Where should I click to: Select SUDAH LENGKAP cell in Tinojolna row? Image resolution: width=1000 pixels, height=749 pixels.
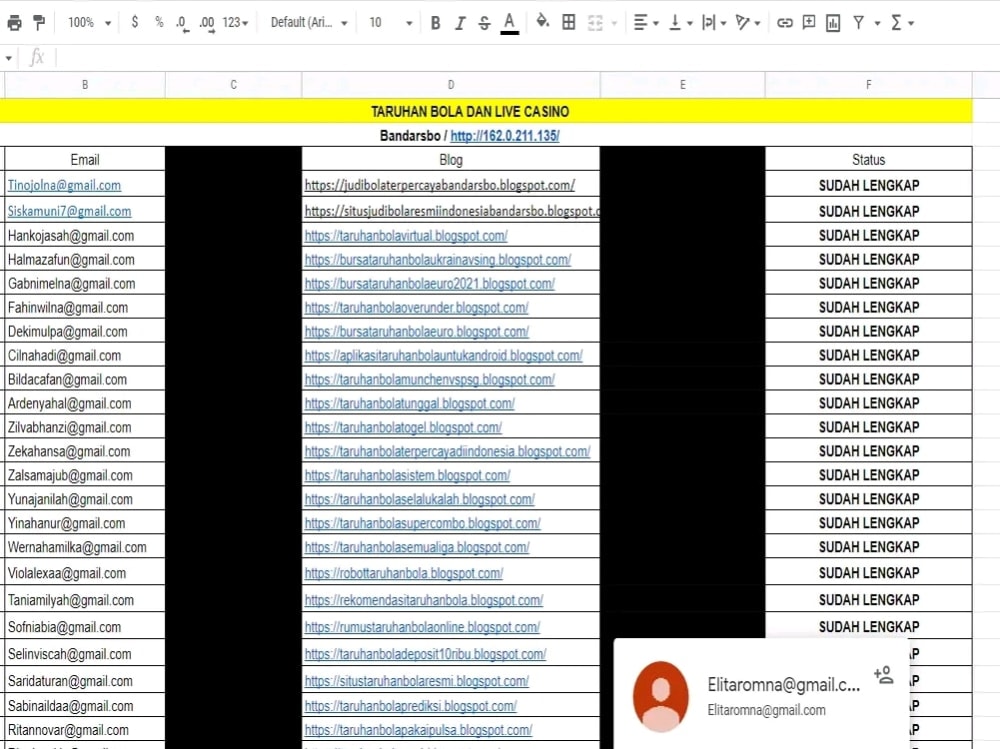[x=869, y=185]
